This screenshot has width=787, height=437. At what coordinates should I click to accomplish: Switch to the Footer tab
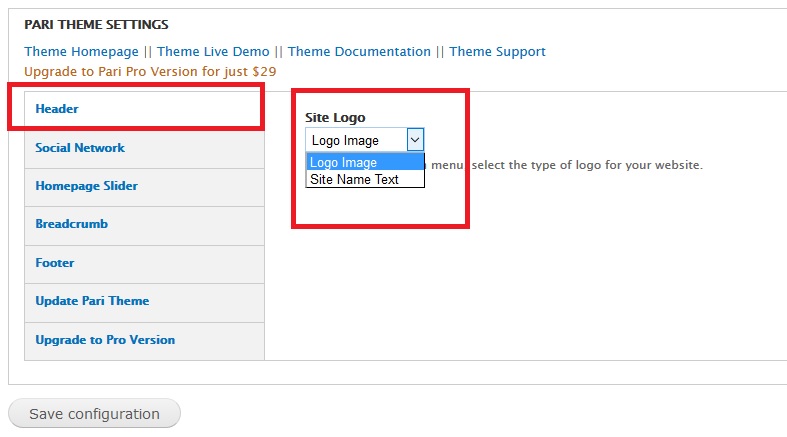pos(55,263)
